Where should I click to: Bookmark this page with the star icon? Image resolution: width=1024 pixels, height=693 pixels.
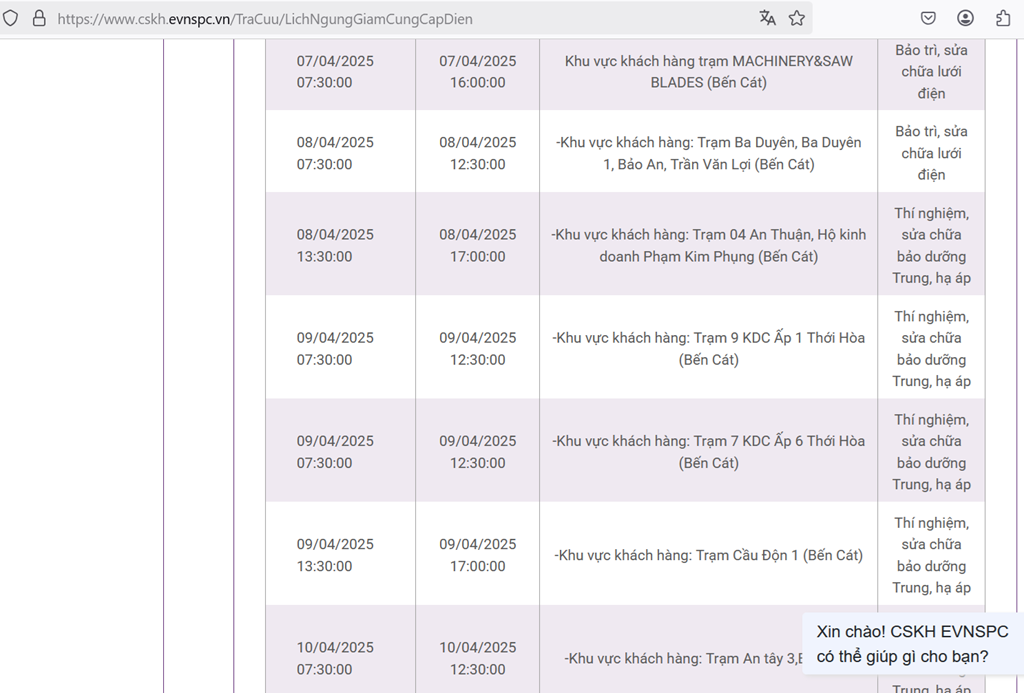click(797, 18)
